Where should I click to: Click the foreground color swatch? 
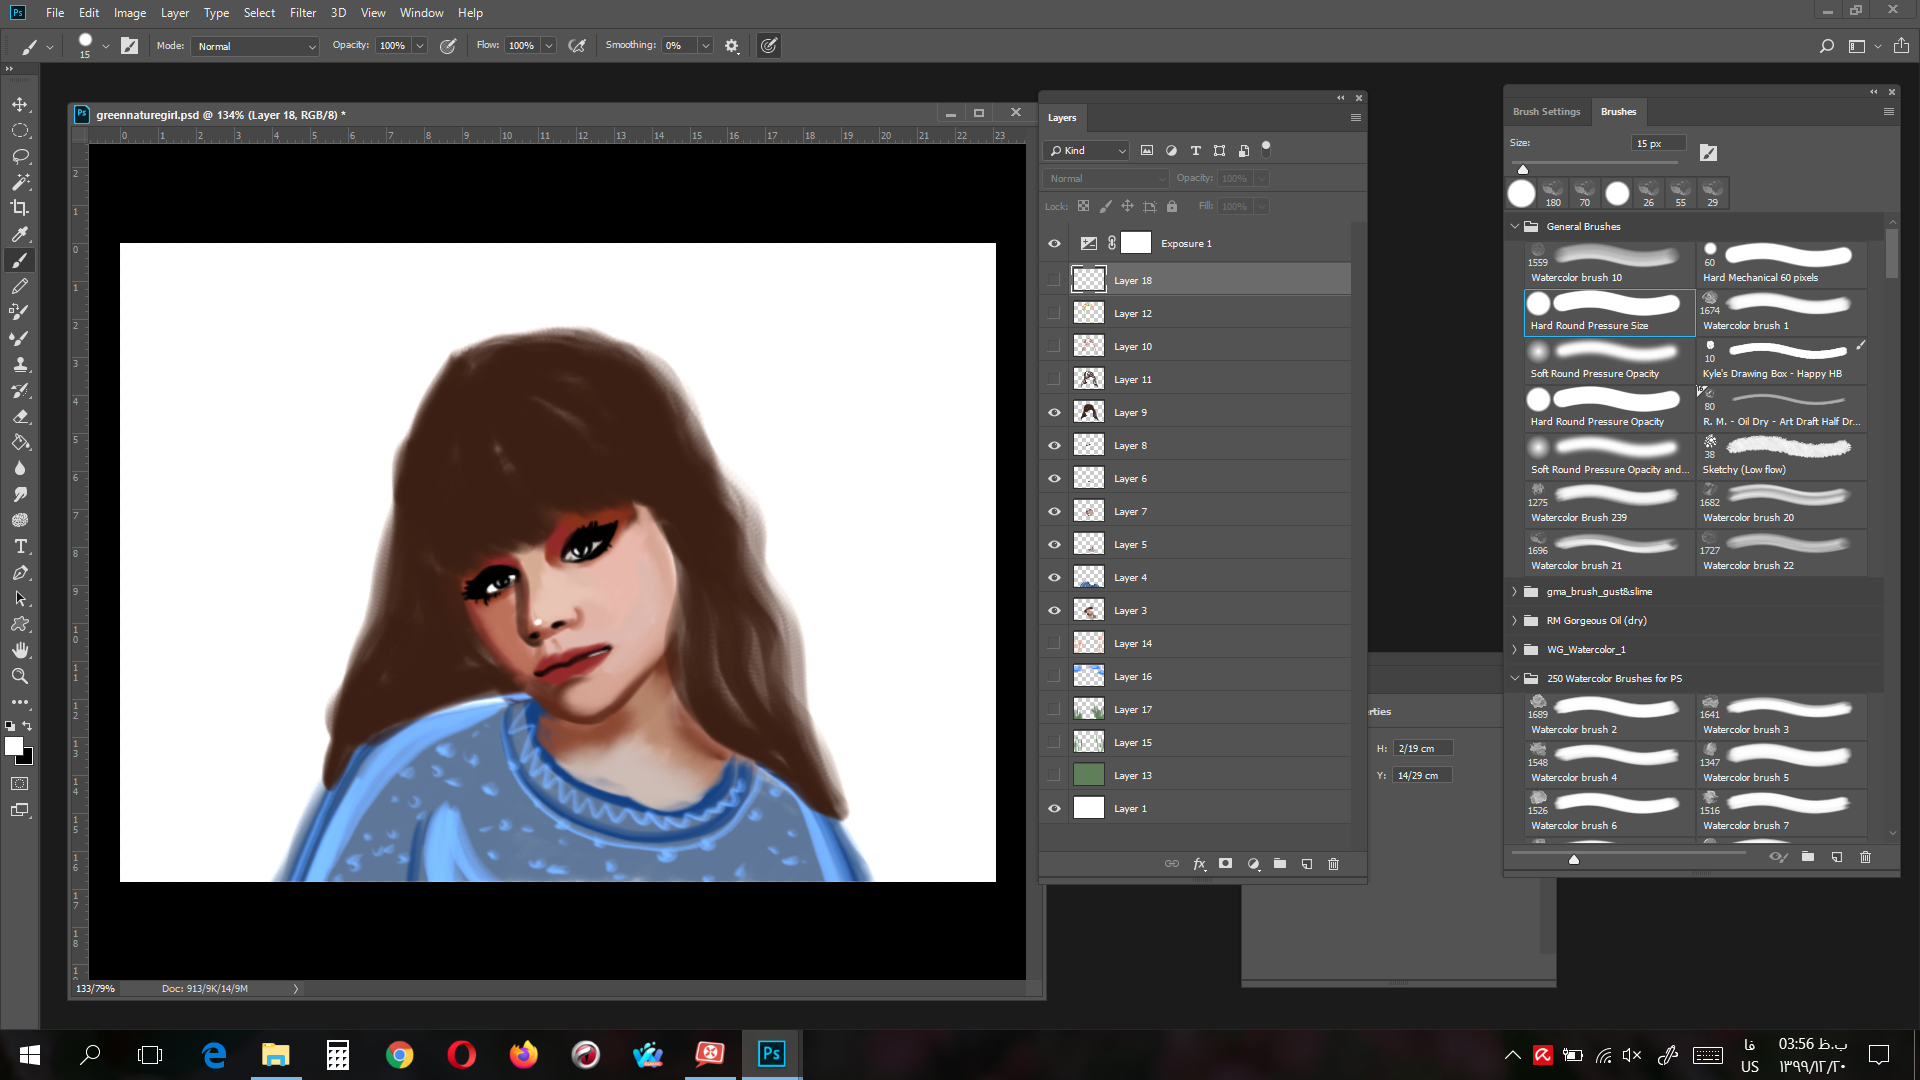click(x=14, y=746)
